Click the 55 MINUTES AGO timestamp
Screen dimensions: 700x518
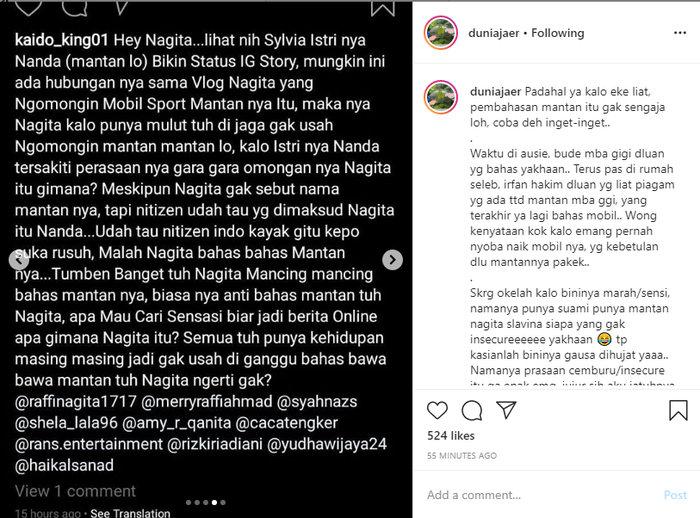pyautogui.click(x=462, y=455)
